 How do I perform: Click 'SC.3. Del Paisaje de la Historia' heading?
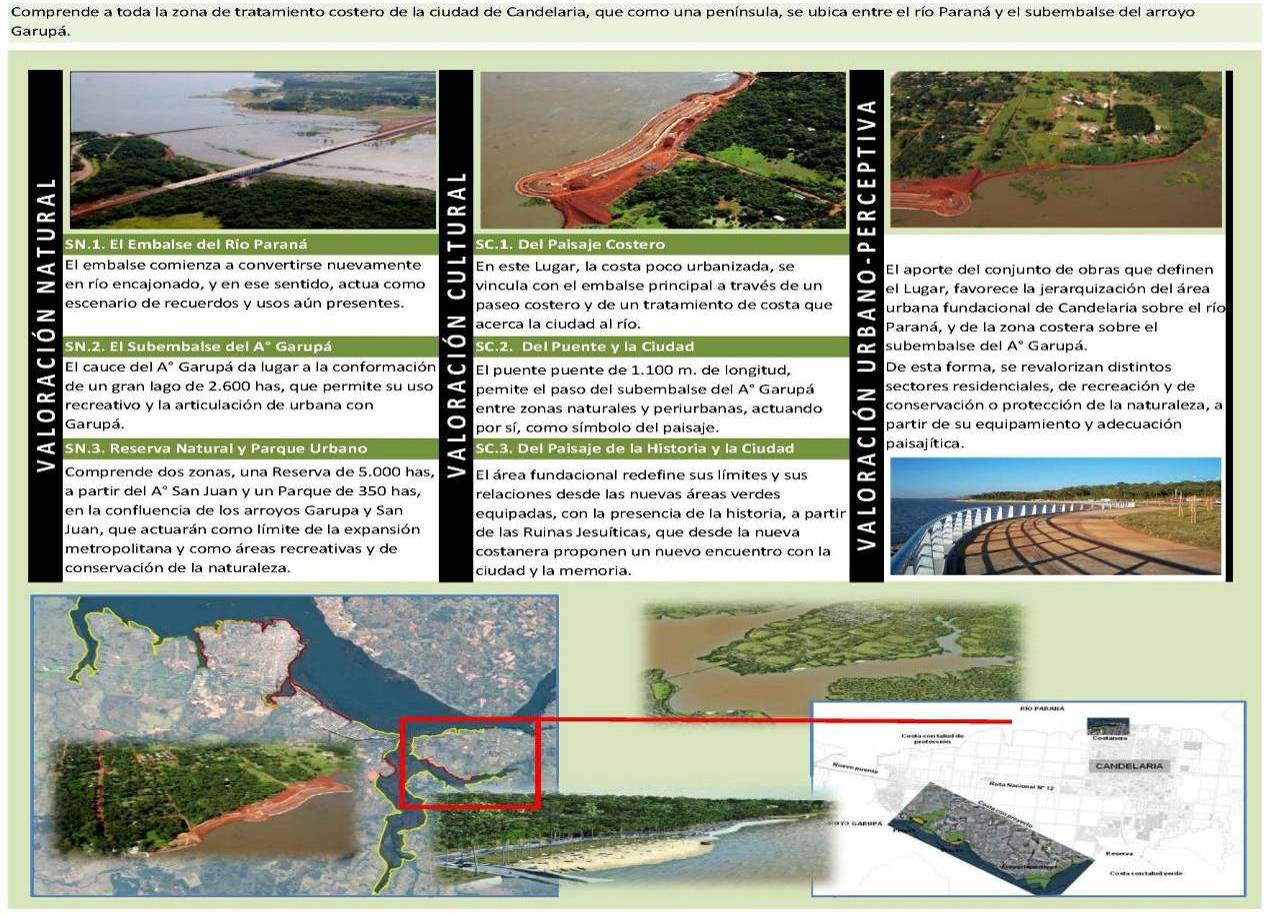click(x=636, y=449)
